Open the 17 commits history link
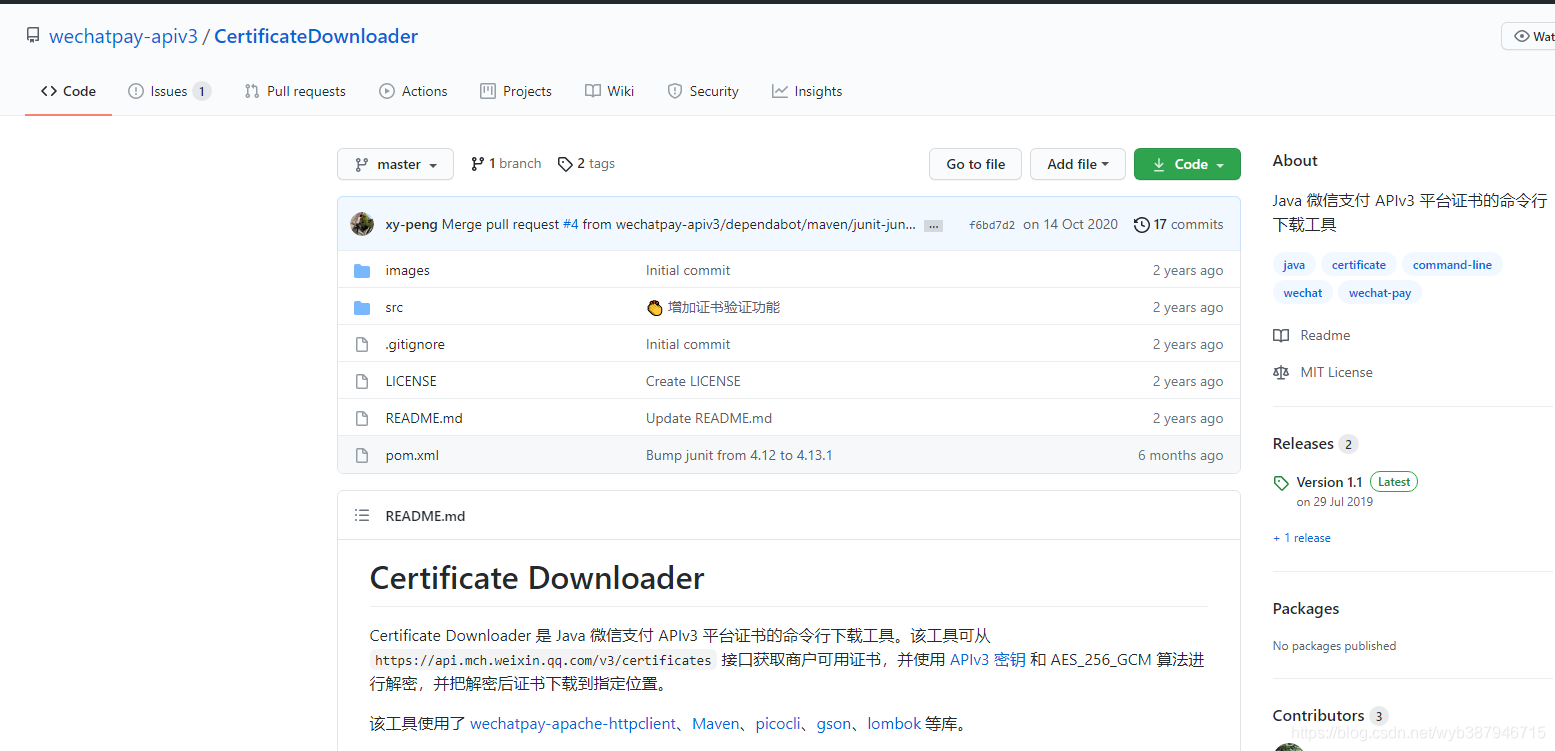Viewport: 1555px width, 751px height. tap(1178, 225)
